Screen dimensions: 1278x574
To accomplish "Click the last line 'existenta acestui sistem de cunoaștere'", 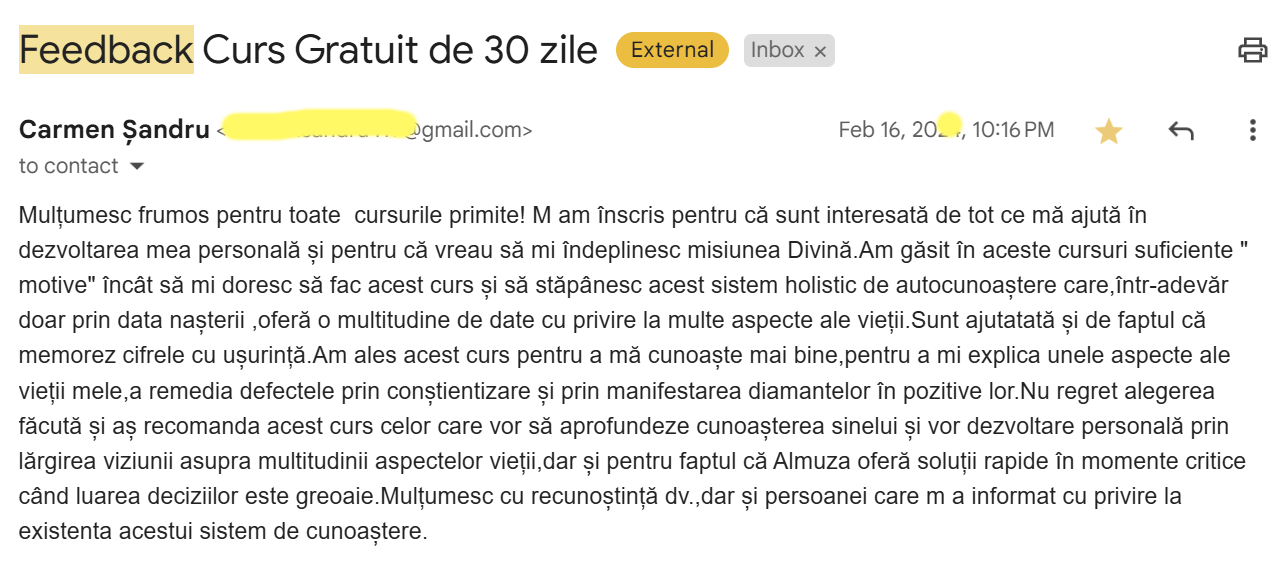I will coord(221,531).
